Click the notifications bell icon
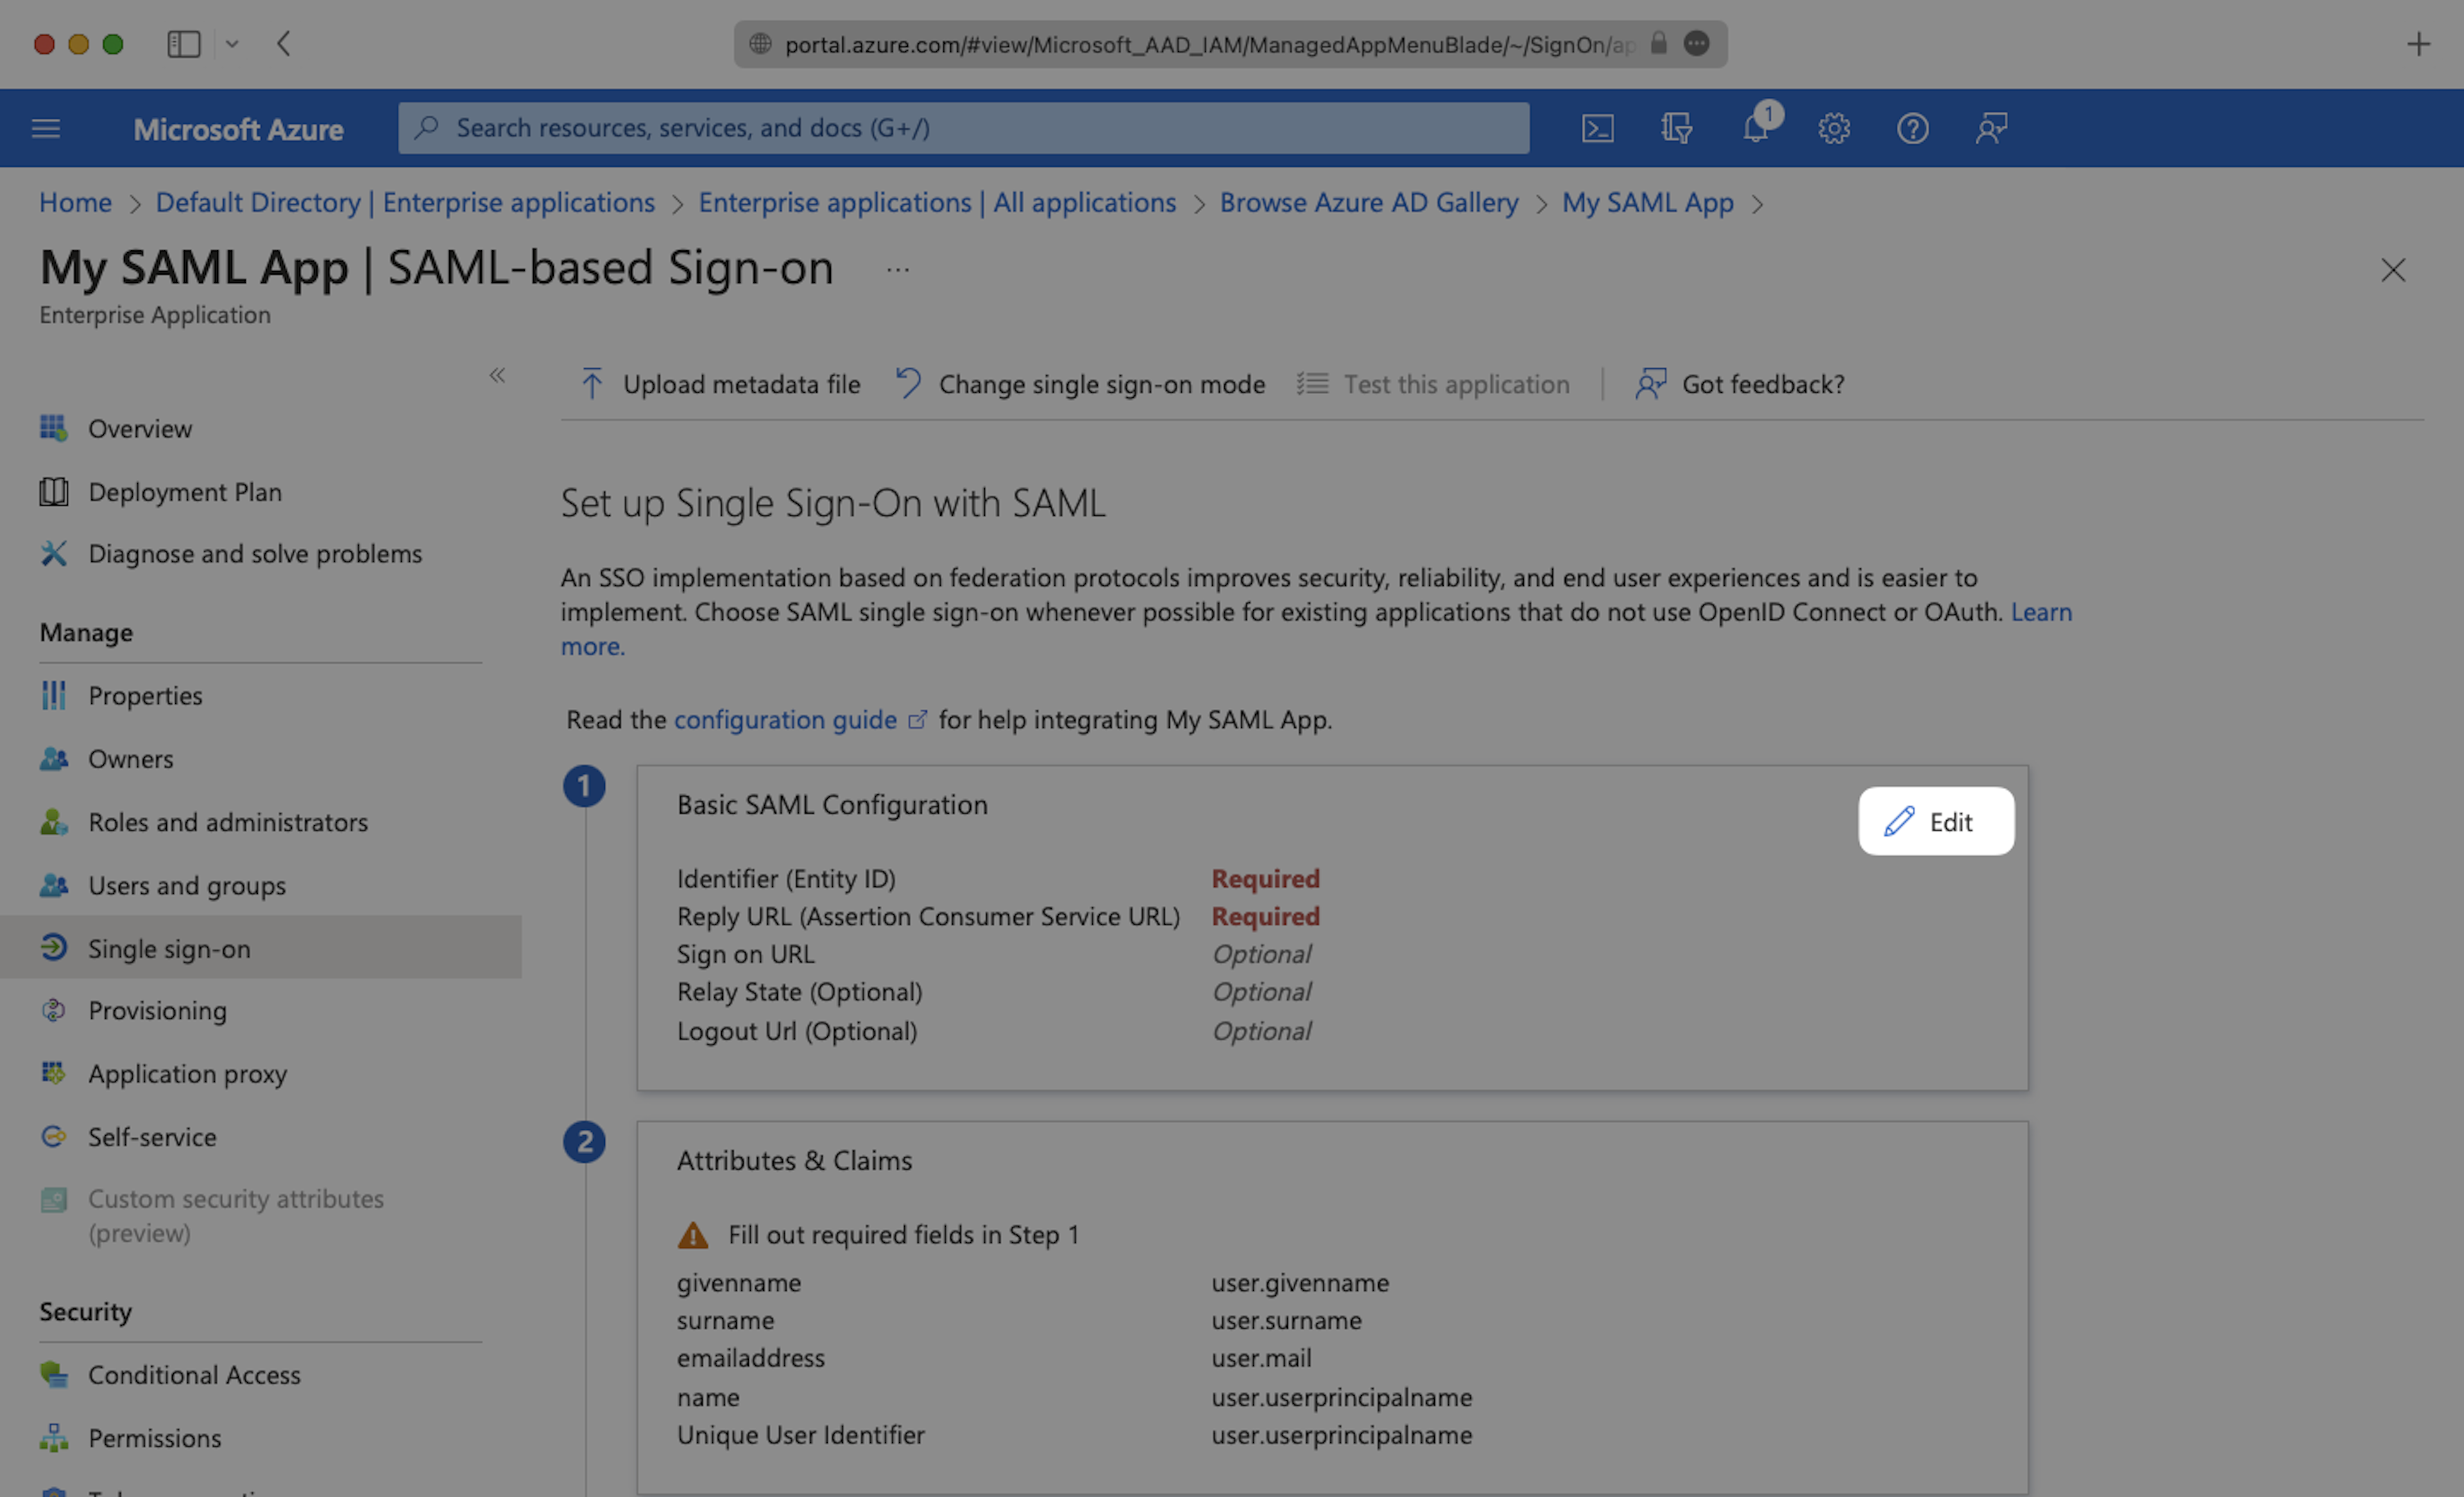This screenshot has height=1497, width=2464. pos(1755,128)
